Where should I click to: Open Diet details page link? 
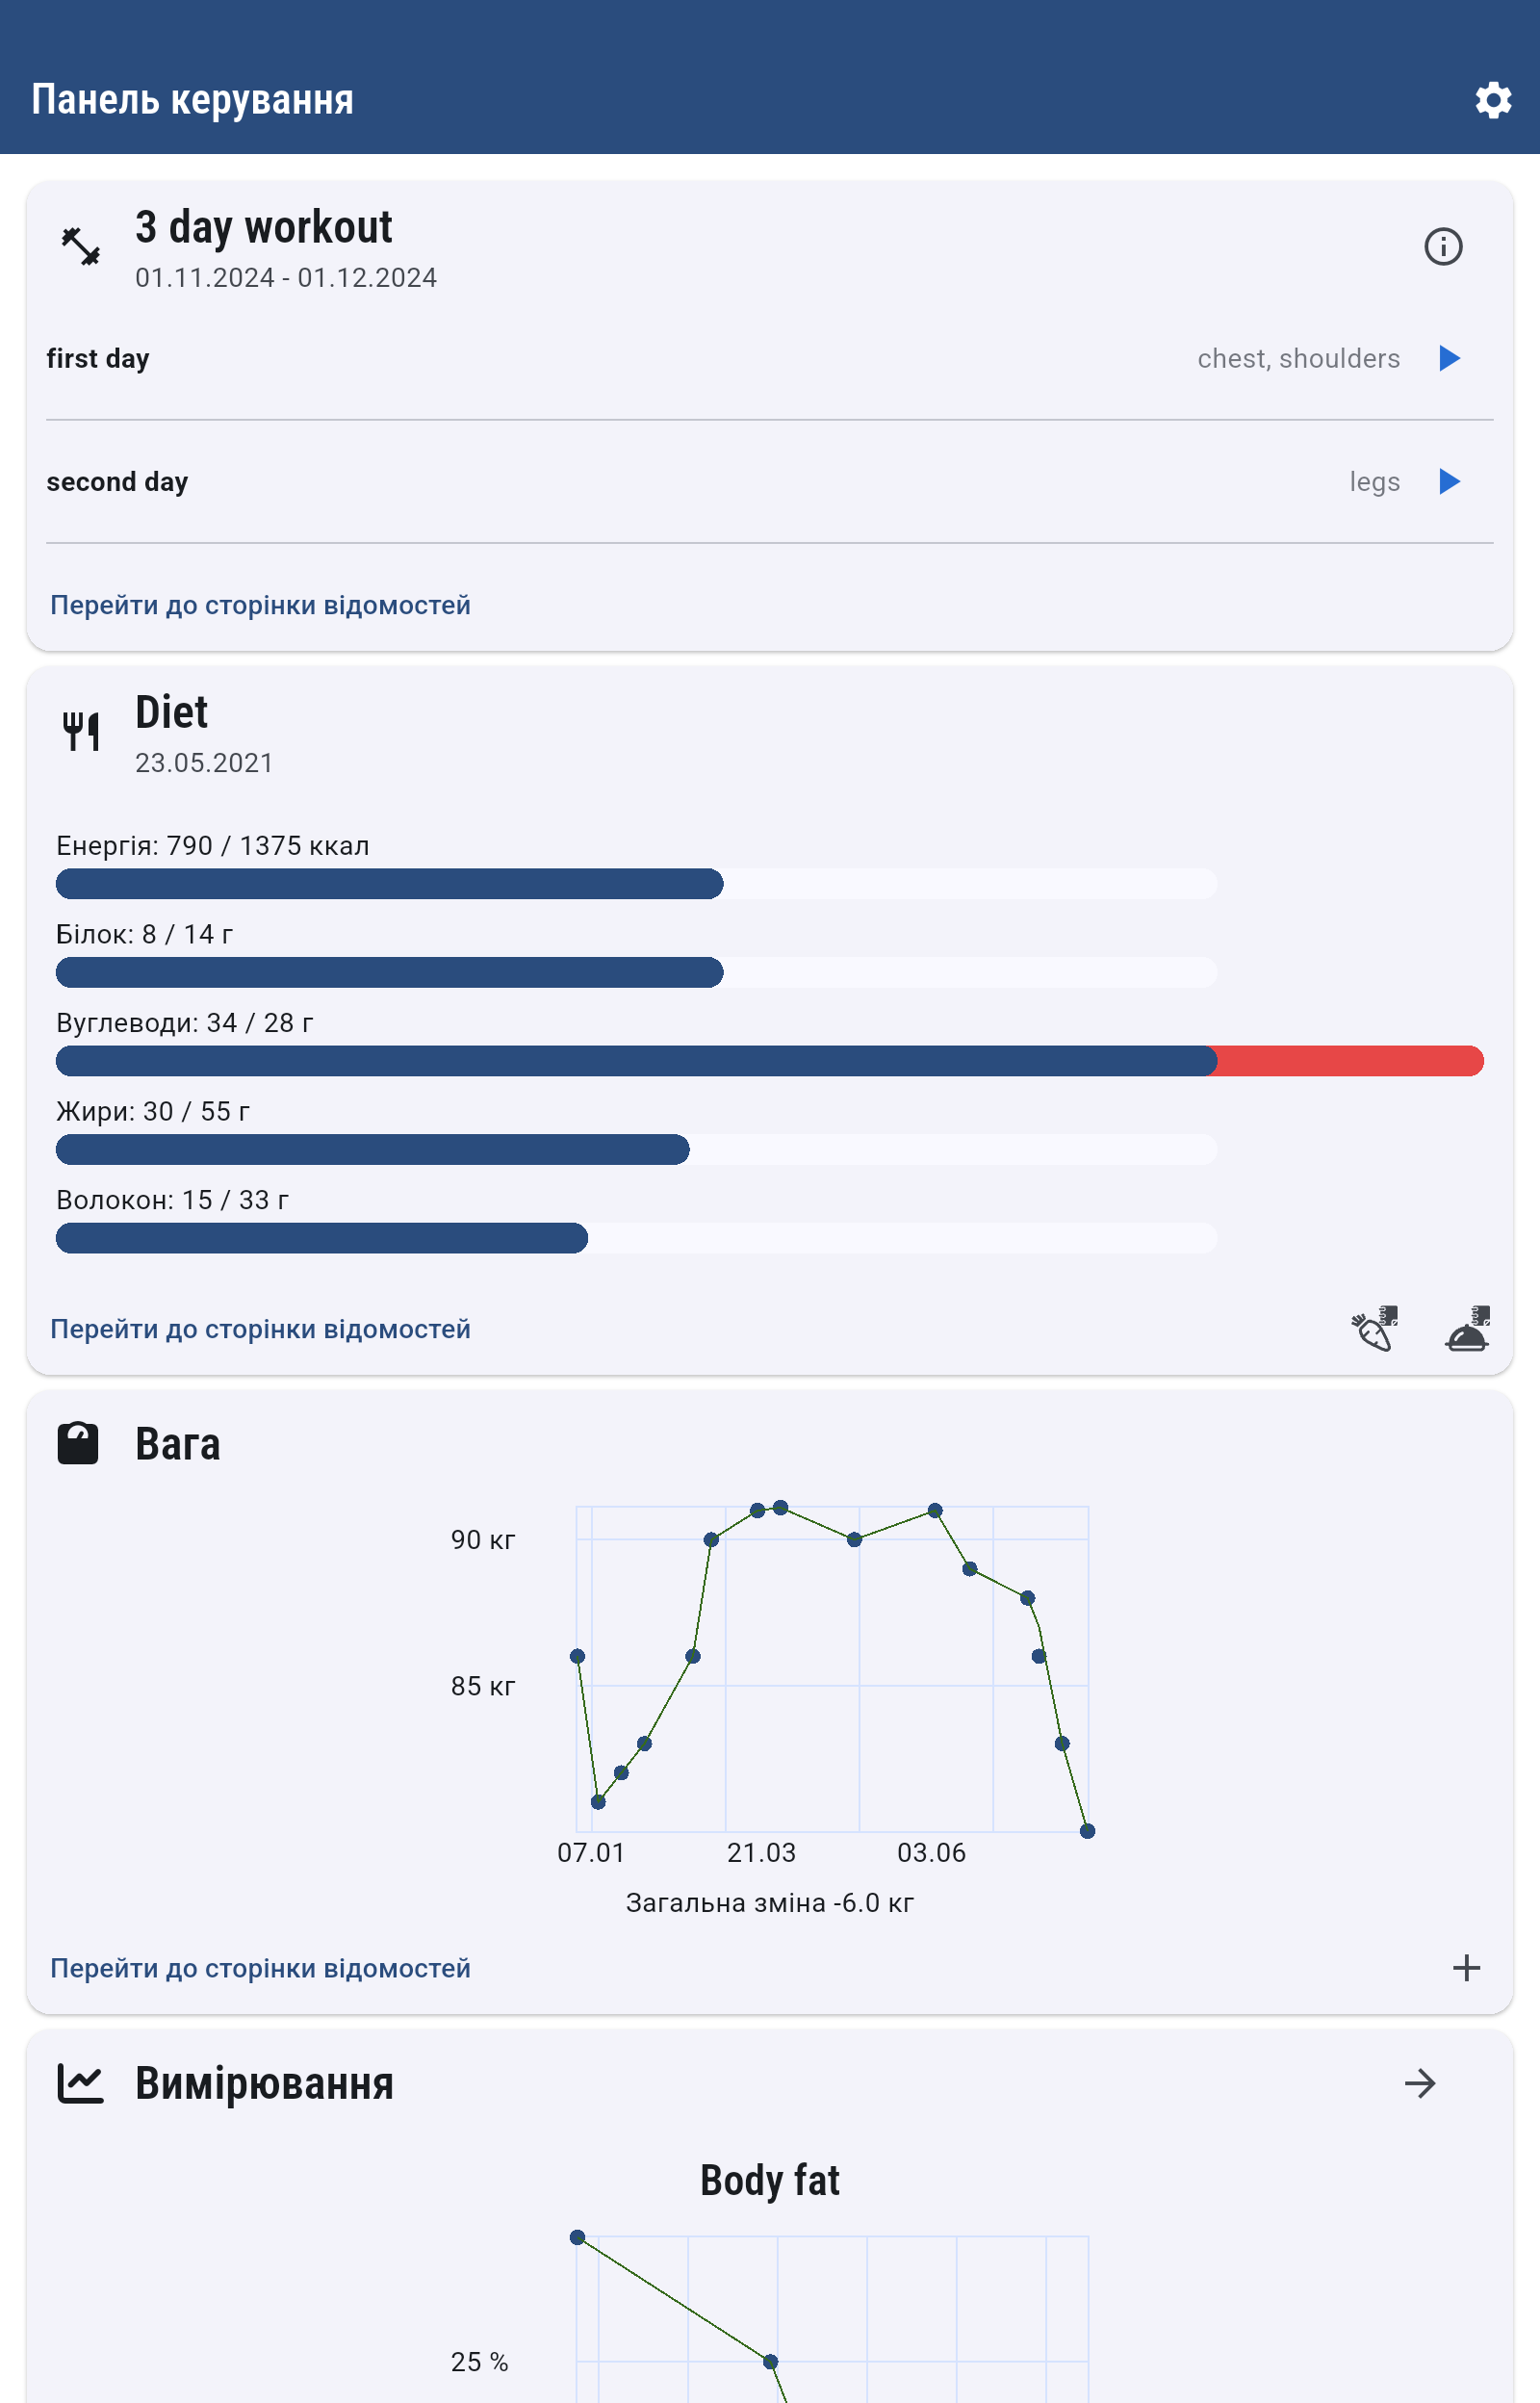(x=260, y=1329)
